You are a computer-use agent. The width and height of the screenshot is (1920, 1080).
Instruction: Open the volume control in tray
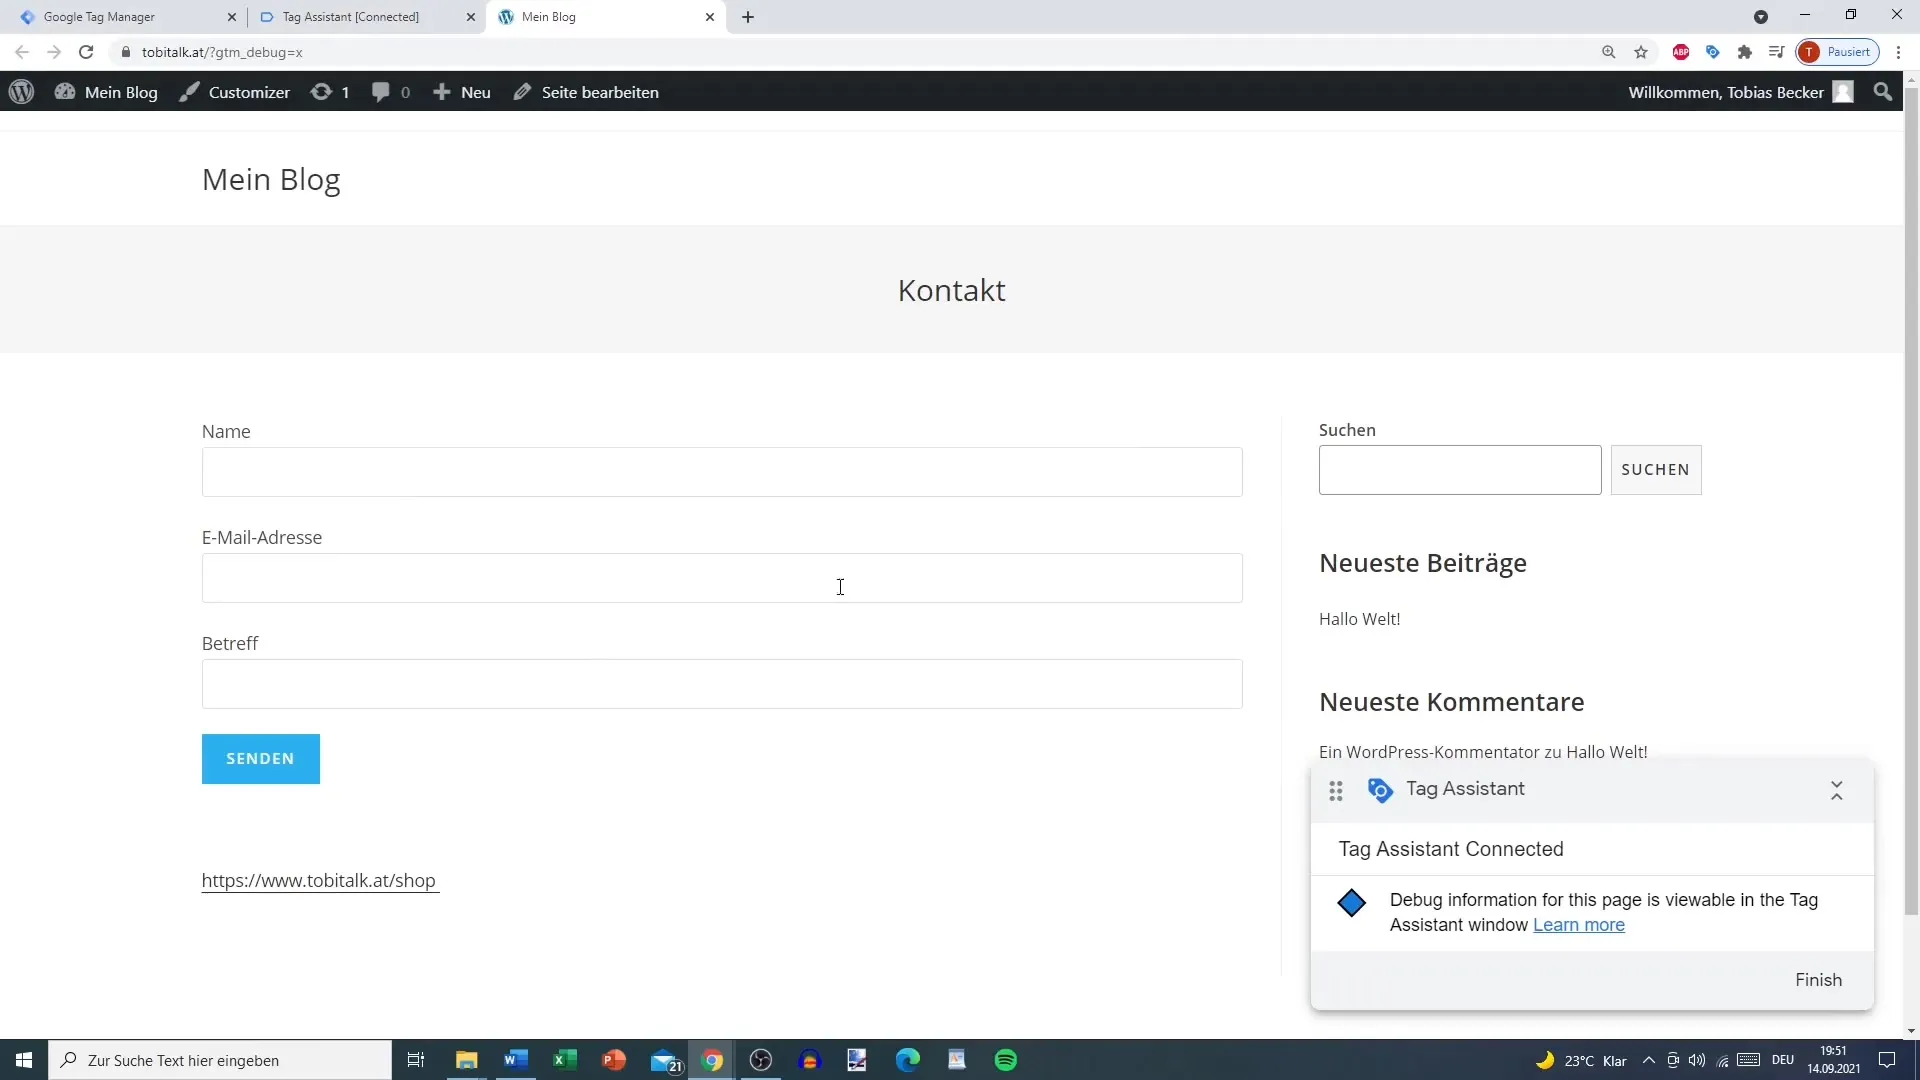[x=1697, y=1060]
